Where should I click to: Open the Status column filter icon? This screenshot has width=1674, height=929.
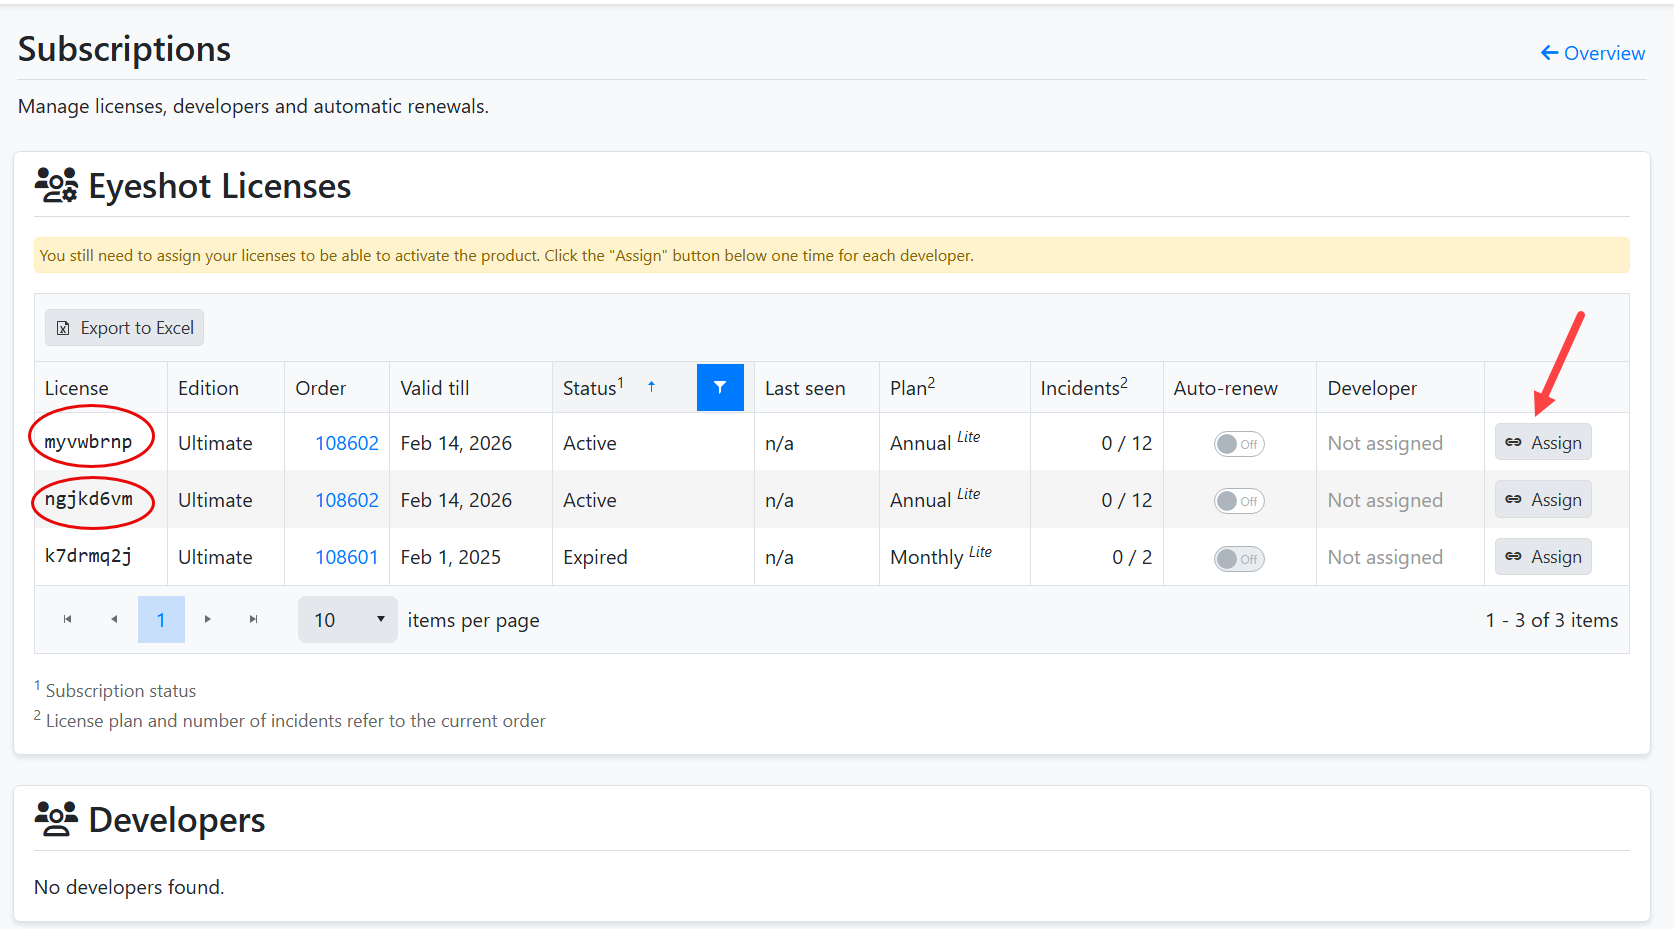click(720, 387)
